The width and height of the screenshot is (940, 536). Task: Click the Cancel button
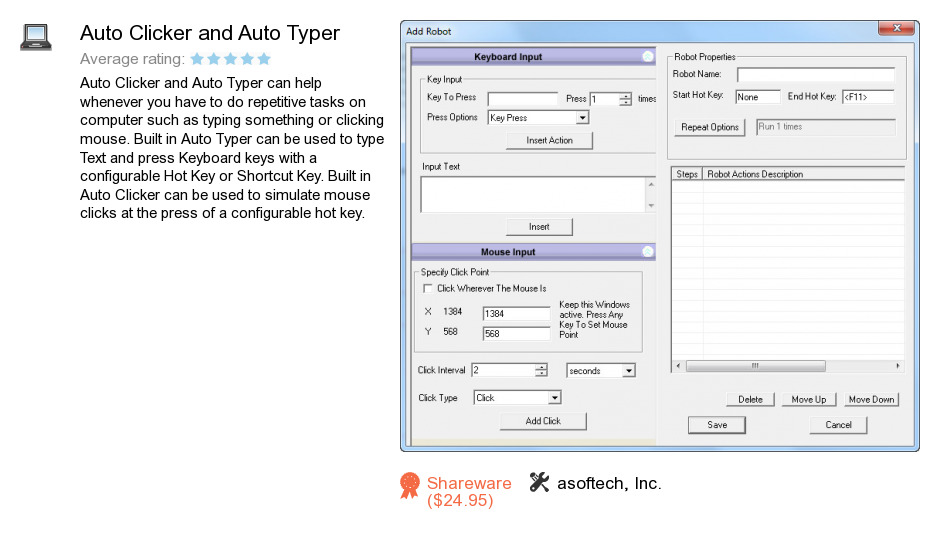pos(838,424)
